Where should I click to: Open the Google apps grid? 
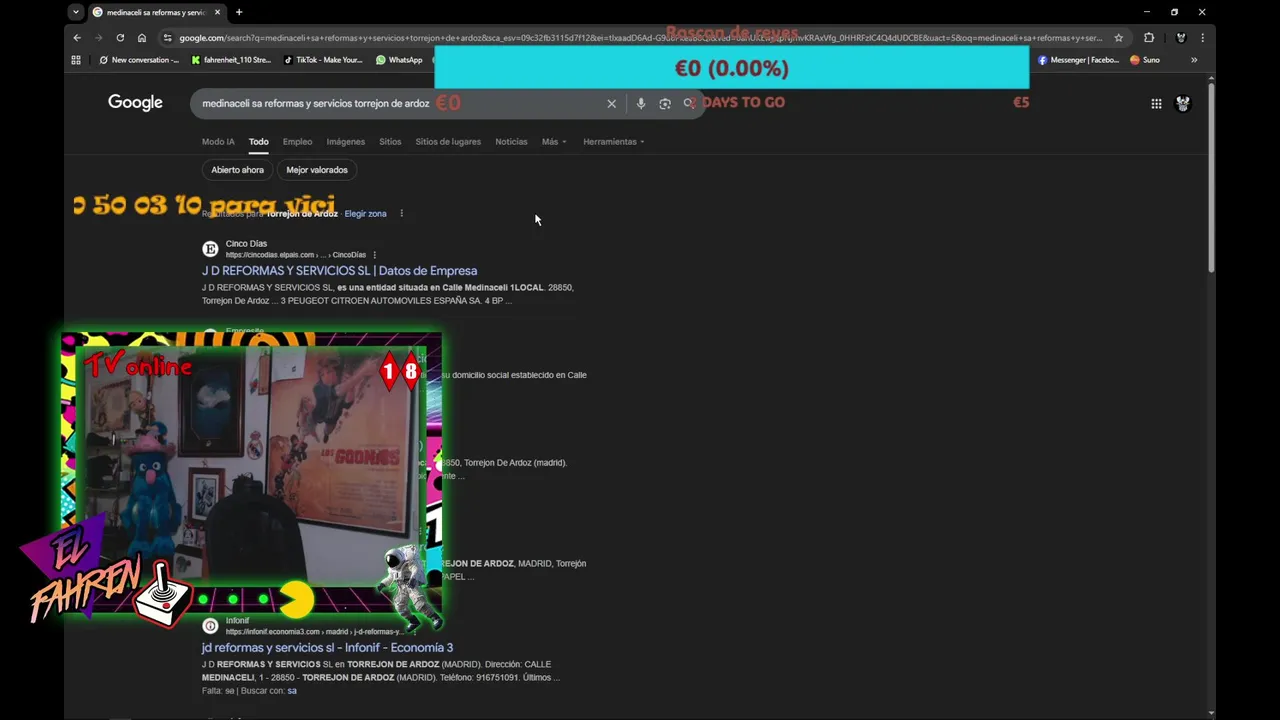(1156, 103)
